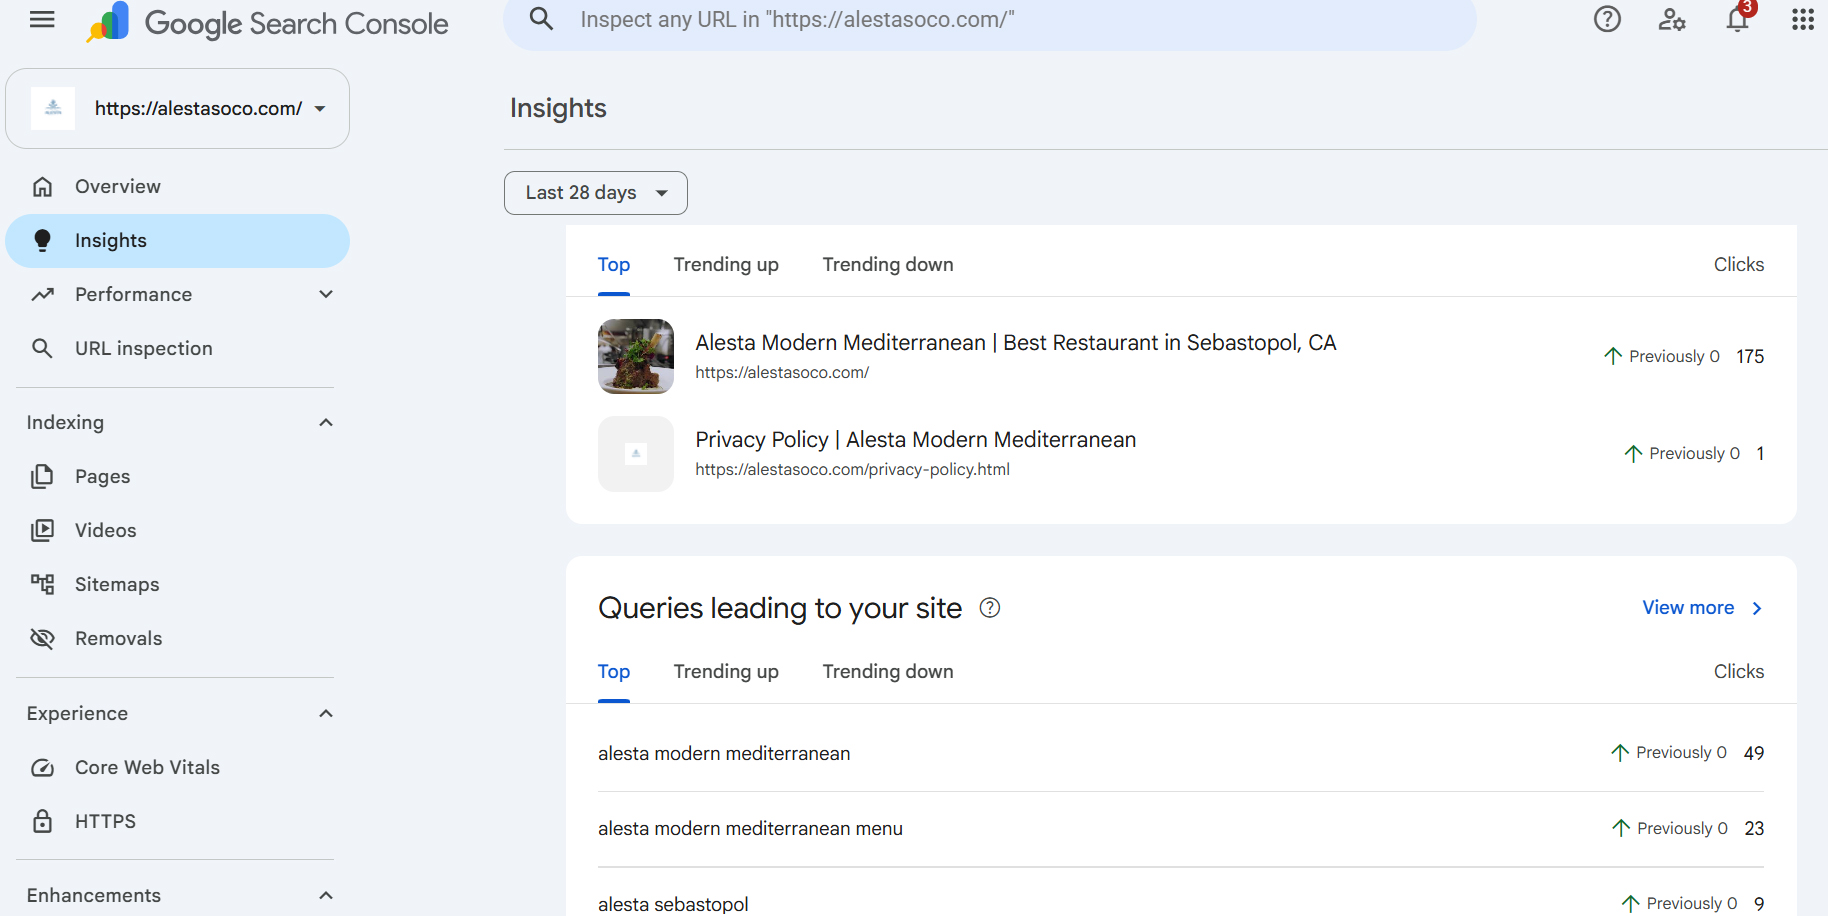Click the Core Web Vitals gauge icon
The height and width of the screenshot is (916, 1828).
pyautogui.click(x=42, y=768)
